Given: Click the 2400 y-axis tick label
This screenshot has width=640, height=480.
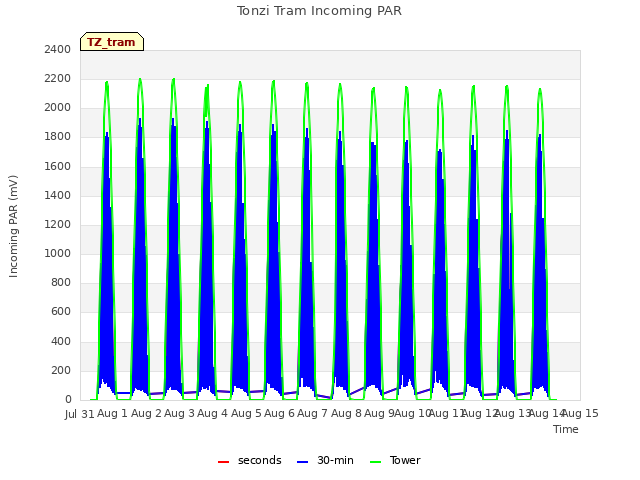Looking at the screenshot, I should pyautogui.click(x=58, y=49).
